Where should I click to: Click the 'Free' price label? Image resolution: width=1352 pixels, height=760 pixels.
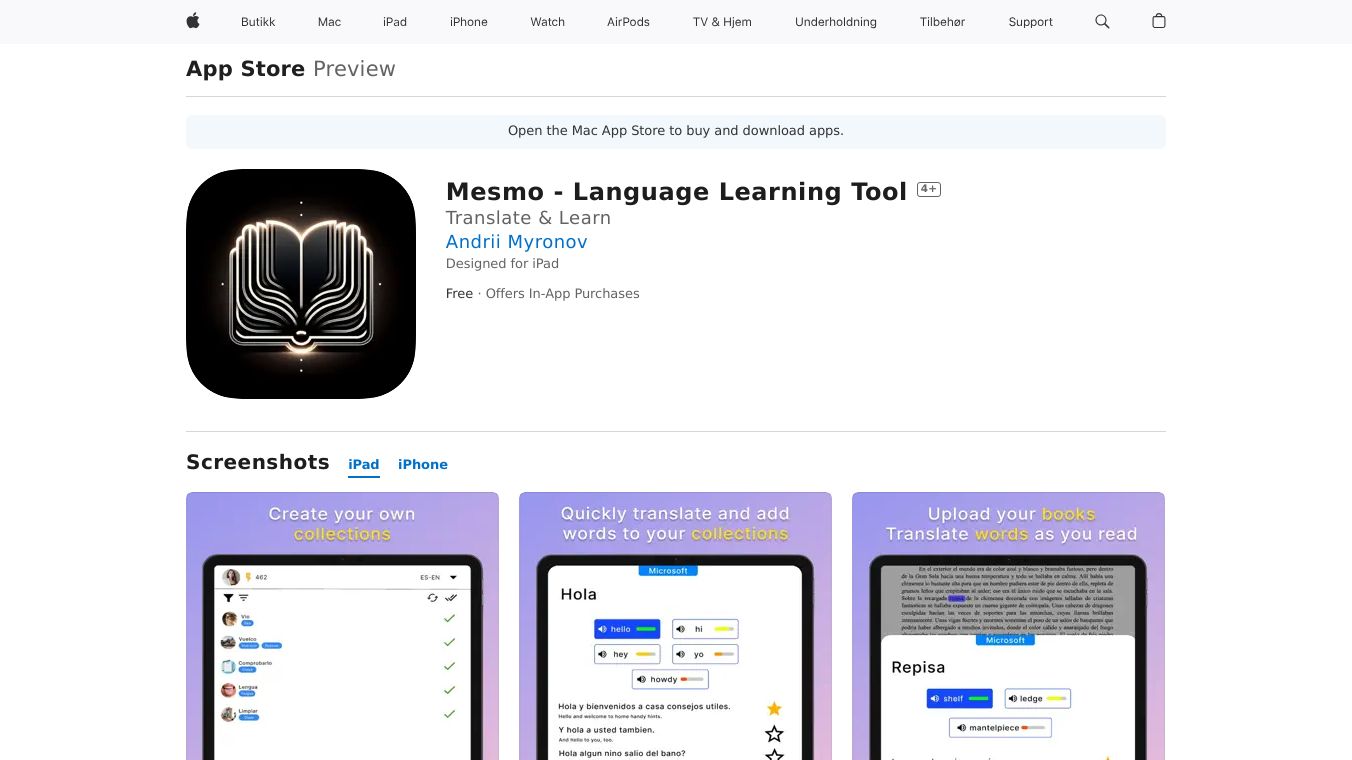click(x=459, y=294)
